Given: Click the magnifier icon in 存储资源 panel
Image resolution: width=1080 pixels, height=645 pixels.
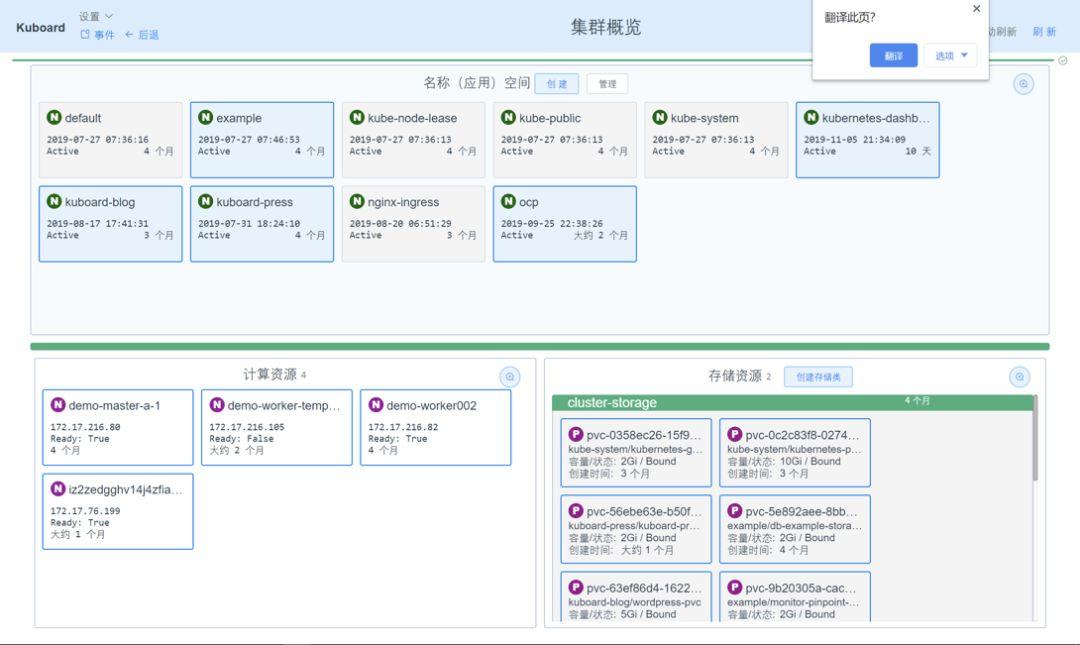Looking at the screenshot, I should 1019,377.
